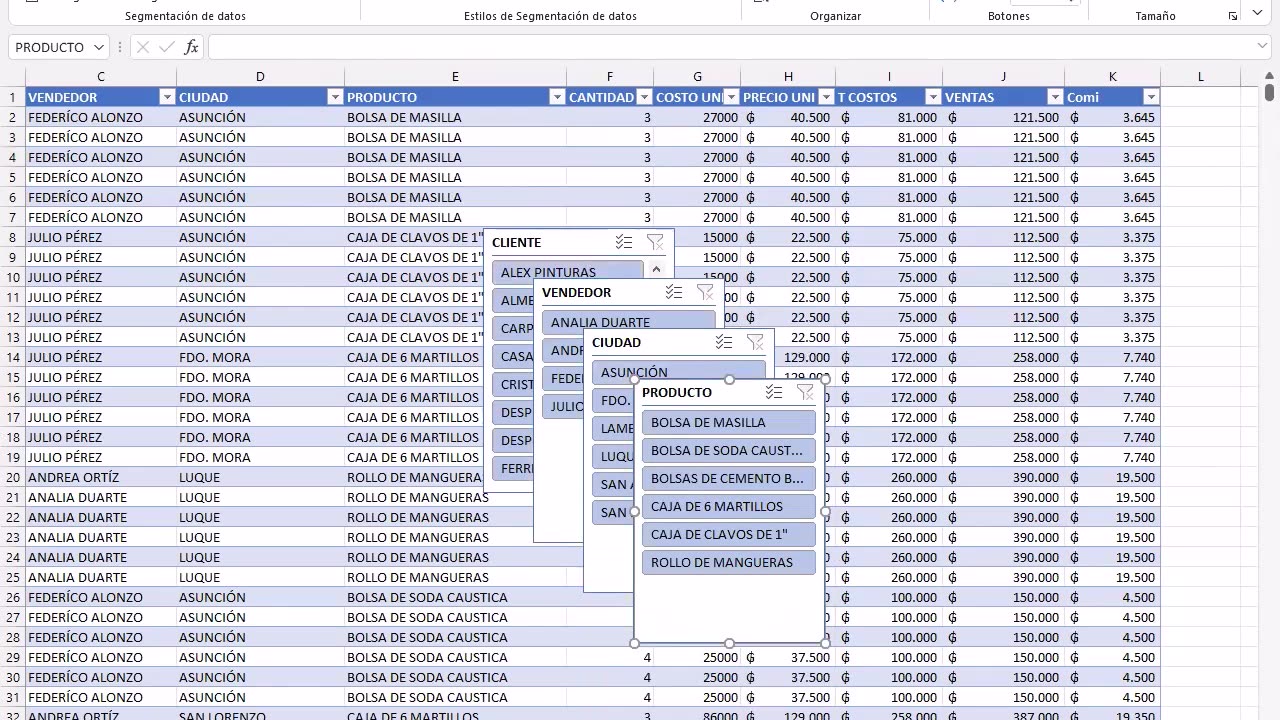Toggle multi-select in VENDEDOR slicer

point(674,292)
